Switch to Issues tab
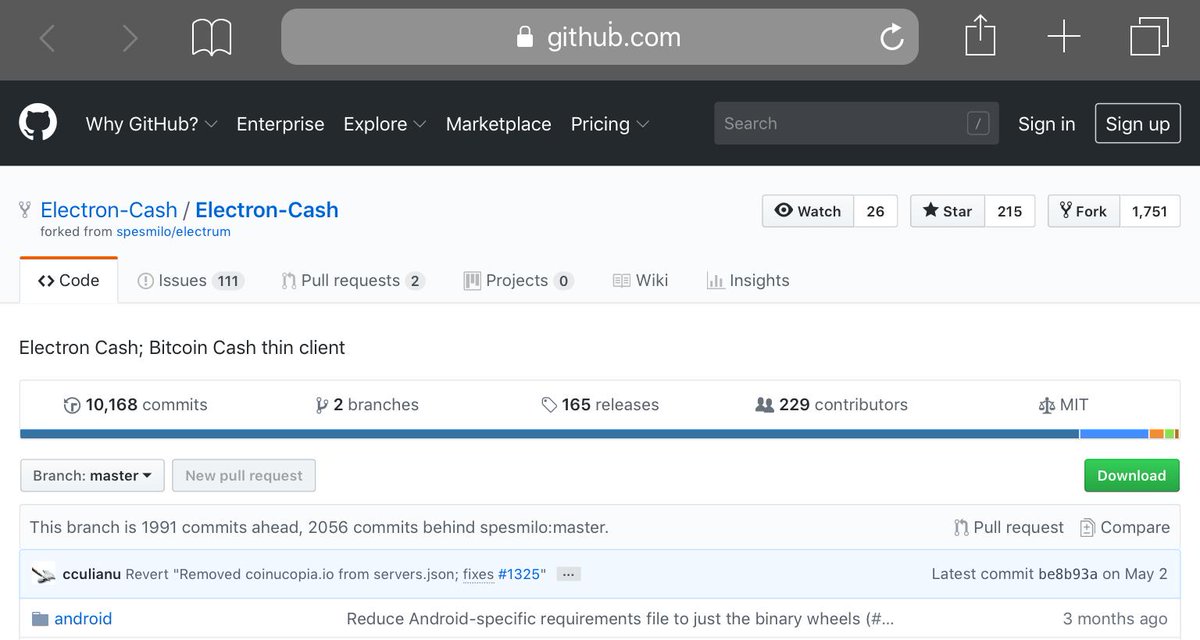Image resolution: width=1200 pixels, height=640 pixels. tap(190, 281)
